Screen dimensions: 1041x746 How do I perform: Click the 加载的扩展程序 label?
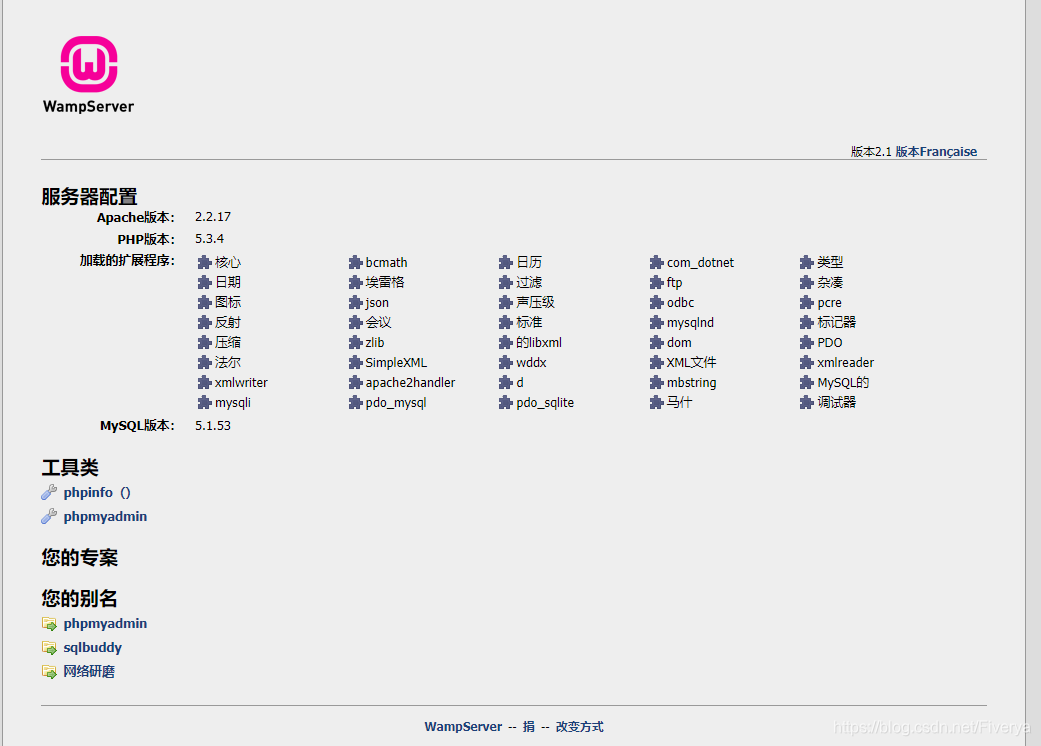[127, 260]
